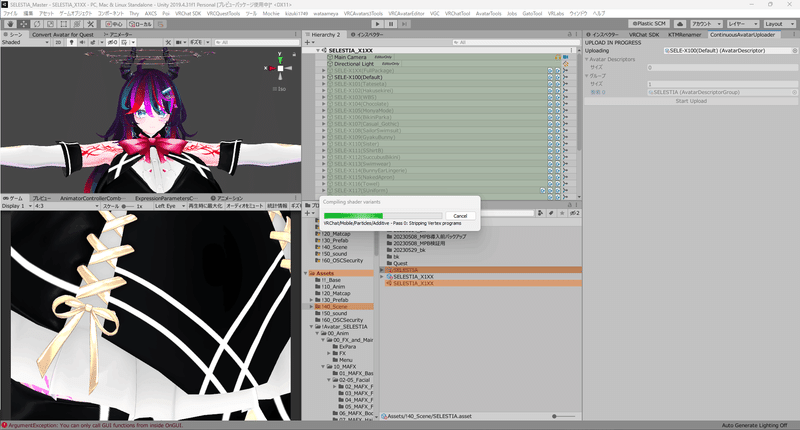This screenshot has height=430, width=800.
Task: Open custom editor tools wrench icon
Action: [90, 24]
